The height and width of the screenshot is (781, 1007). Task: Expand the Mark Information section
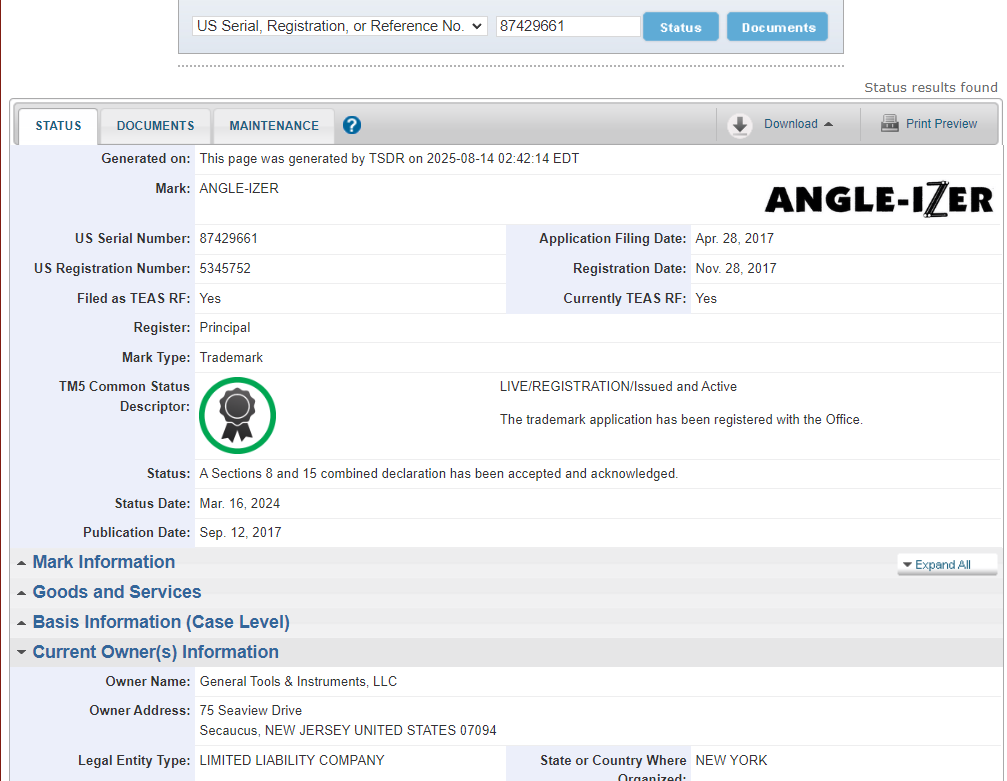point(103,562)
